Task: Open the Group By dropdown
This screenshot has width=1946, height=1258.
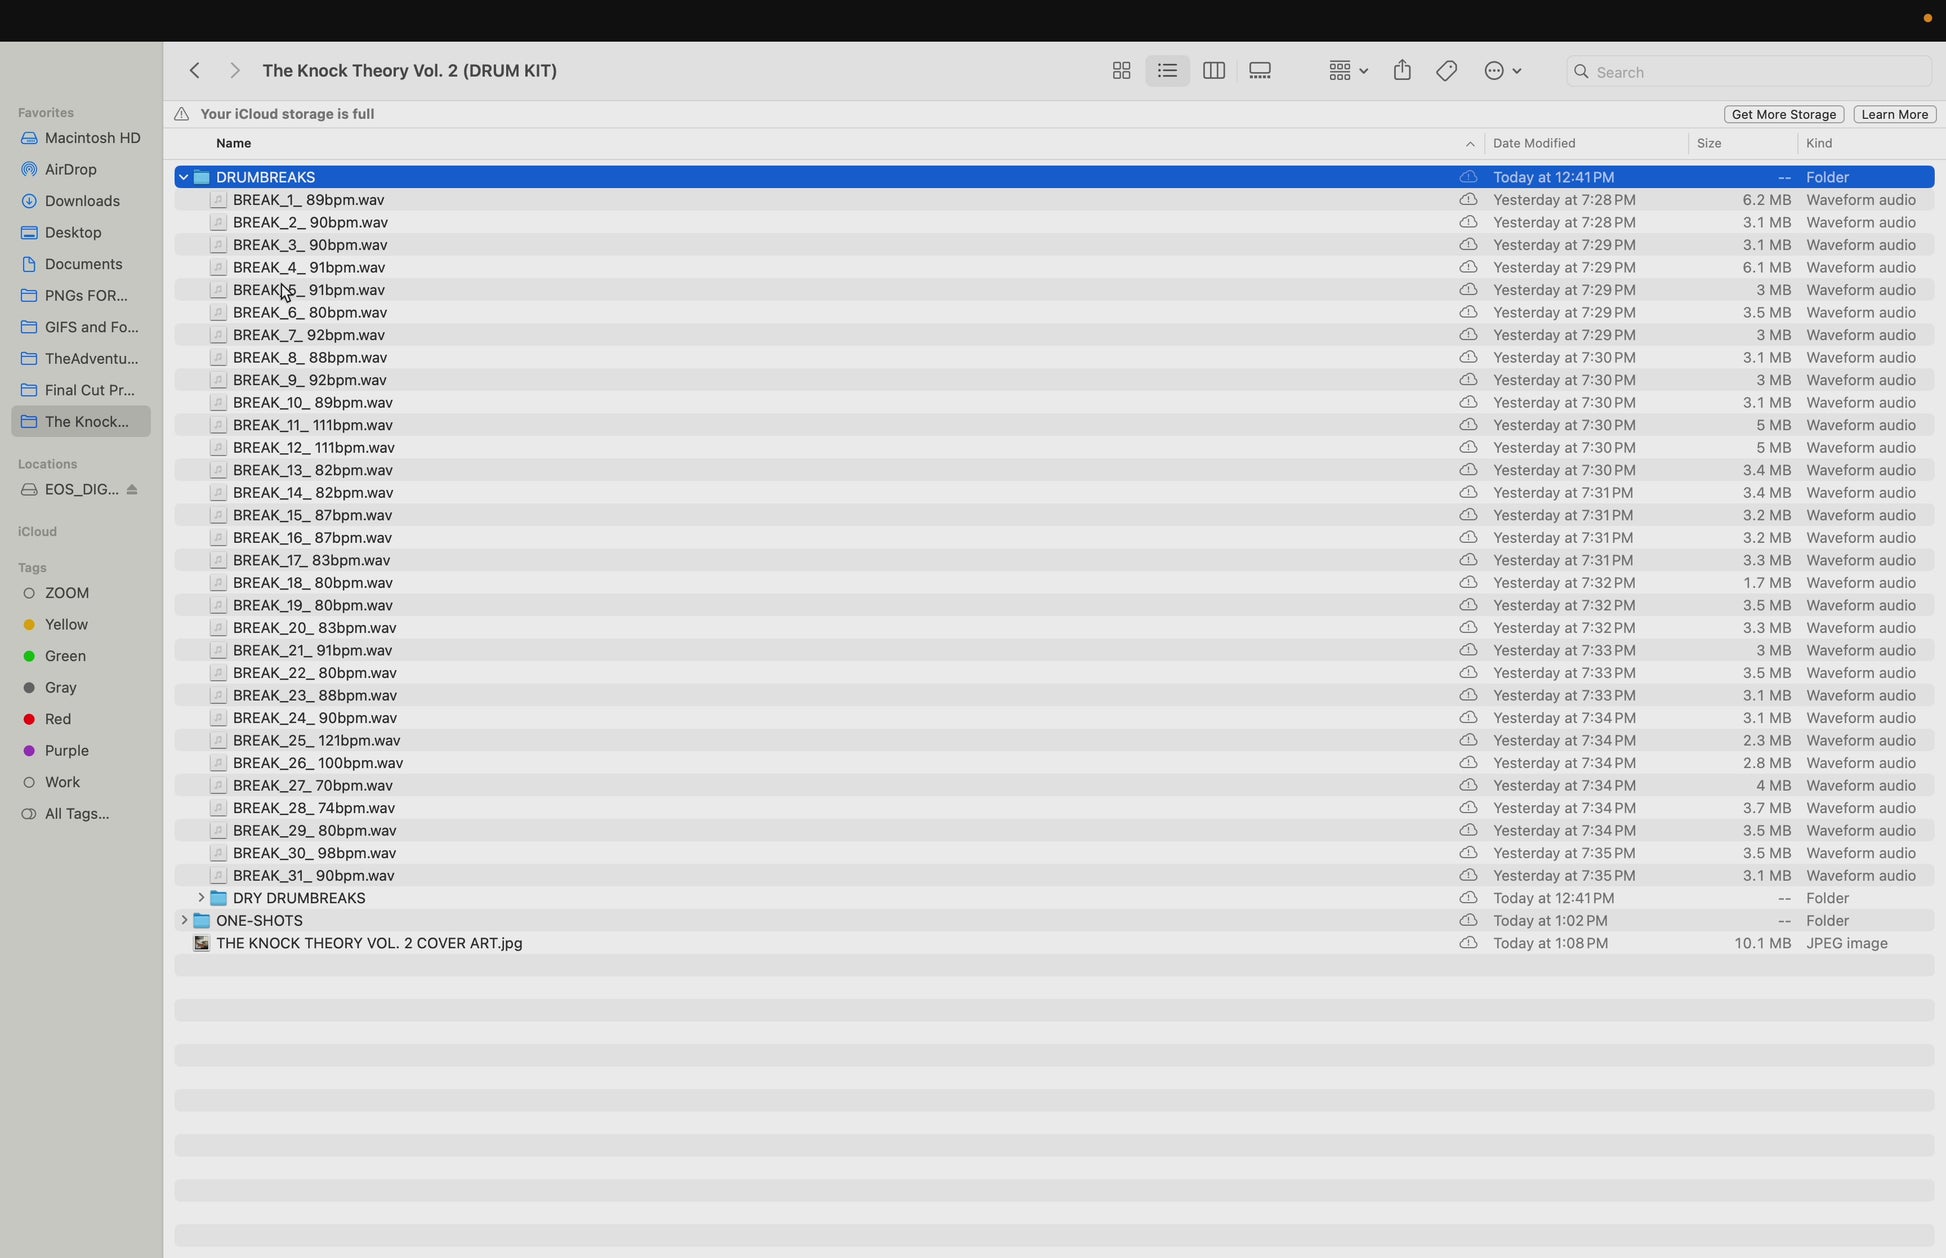Action: (x=1347, y=71)
